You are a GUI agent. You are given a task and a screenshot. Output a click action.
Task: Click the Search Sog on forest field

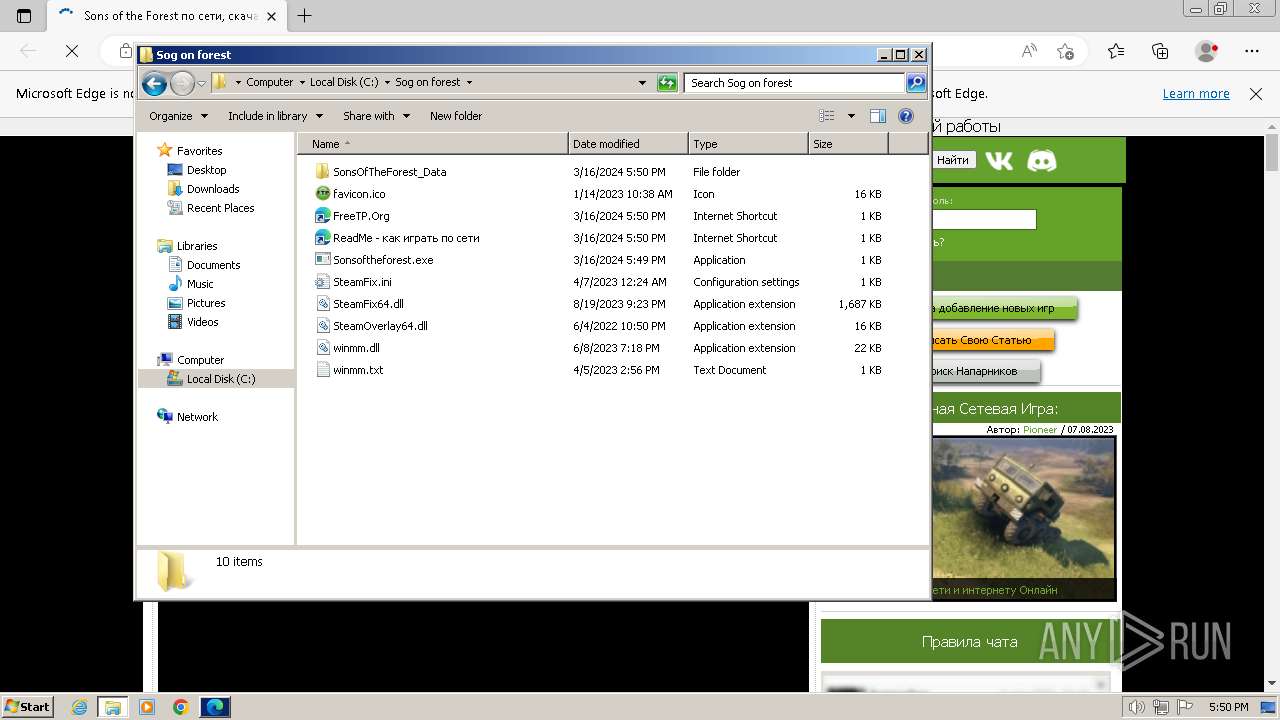(795, 83)
